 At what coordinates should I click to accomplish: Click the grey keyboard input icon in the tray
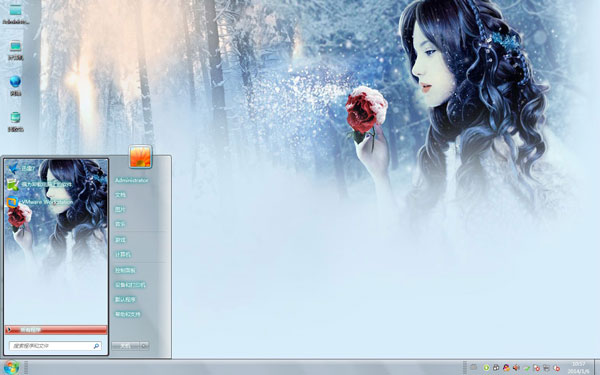click(x=474, y=367)
